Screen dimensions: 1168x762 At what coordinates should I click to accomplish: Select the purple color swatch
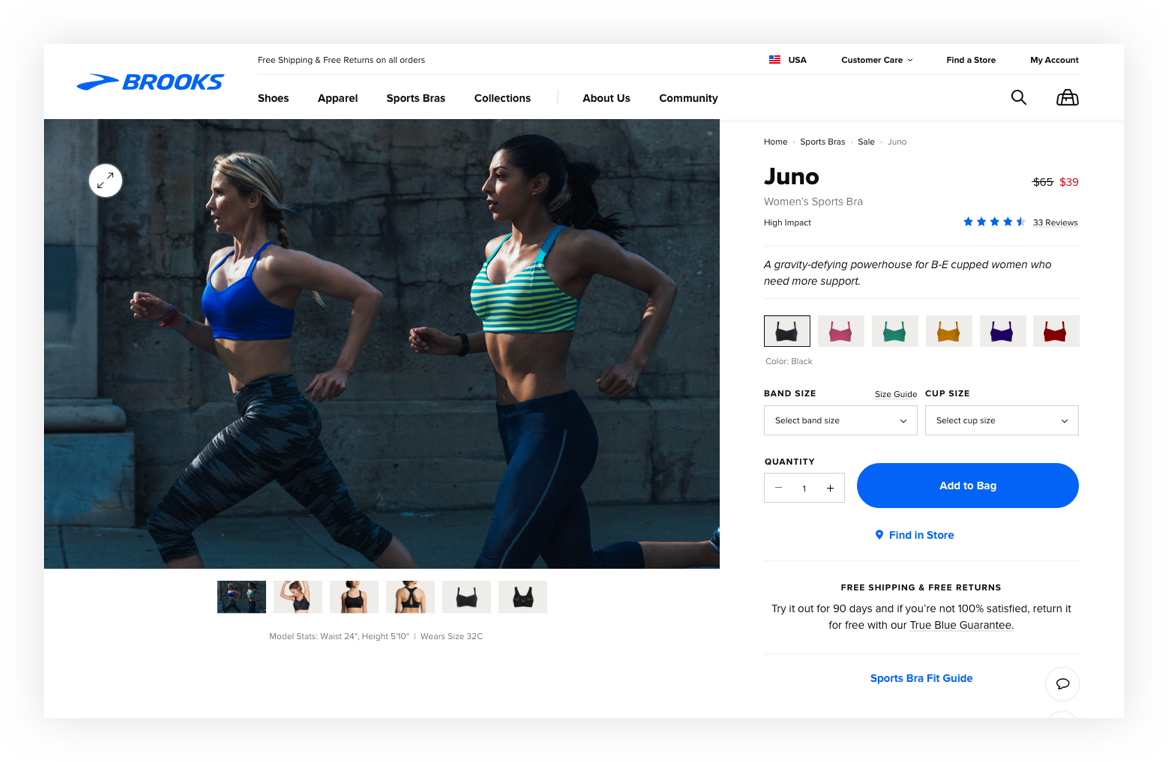pos(1002,331)
